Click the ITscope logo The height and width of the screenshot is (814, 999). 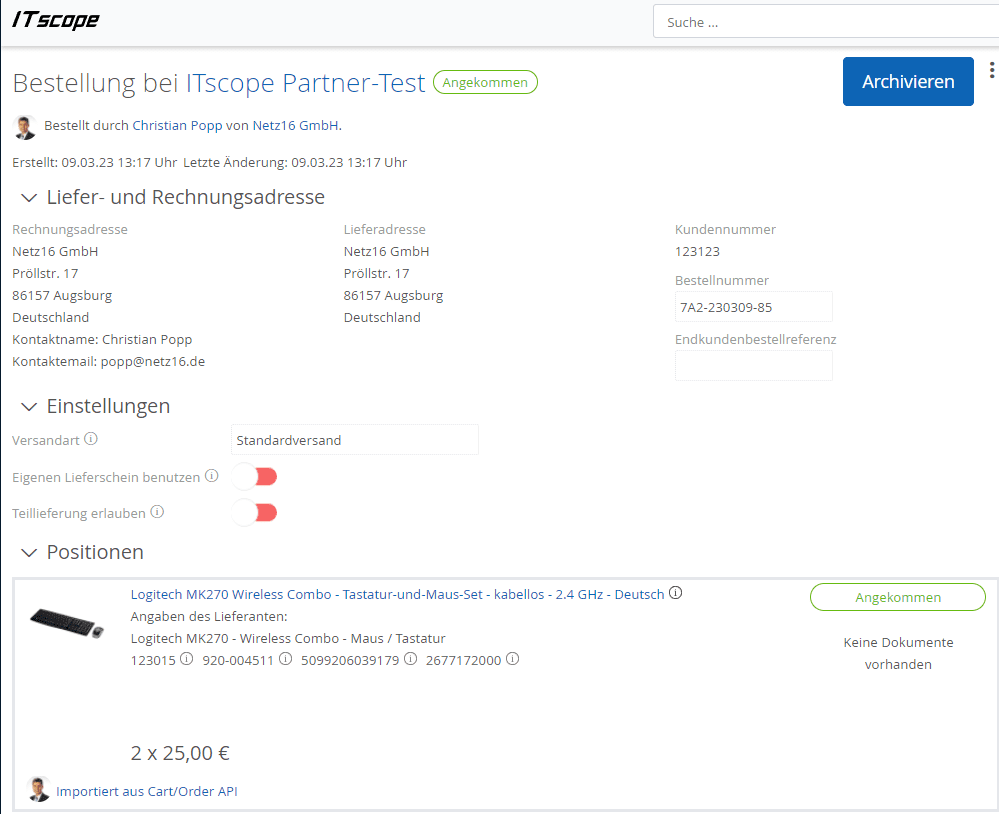pyautogui.click(x=55, y=20)
